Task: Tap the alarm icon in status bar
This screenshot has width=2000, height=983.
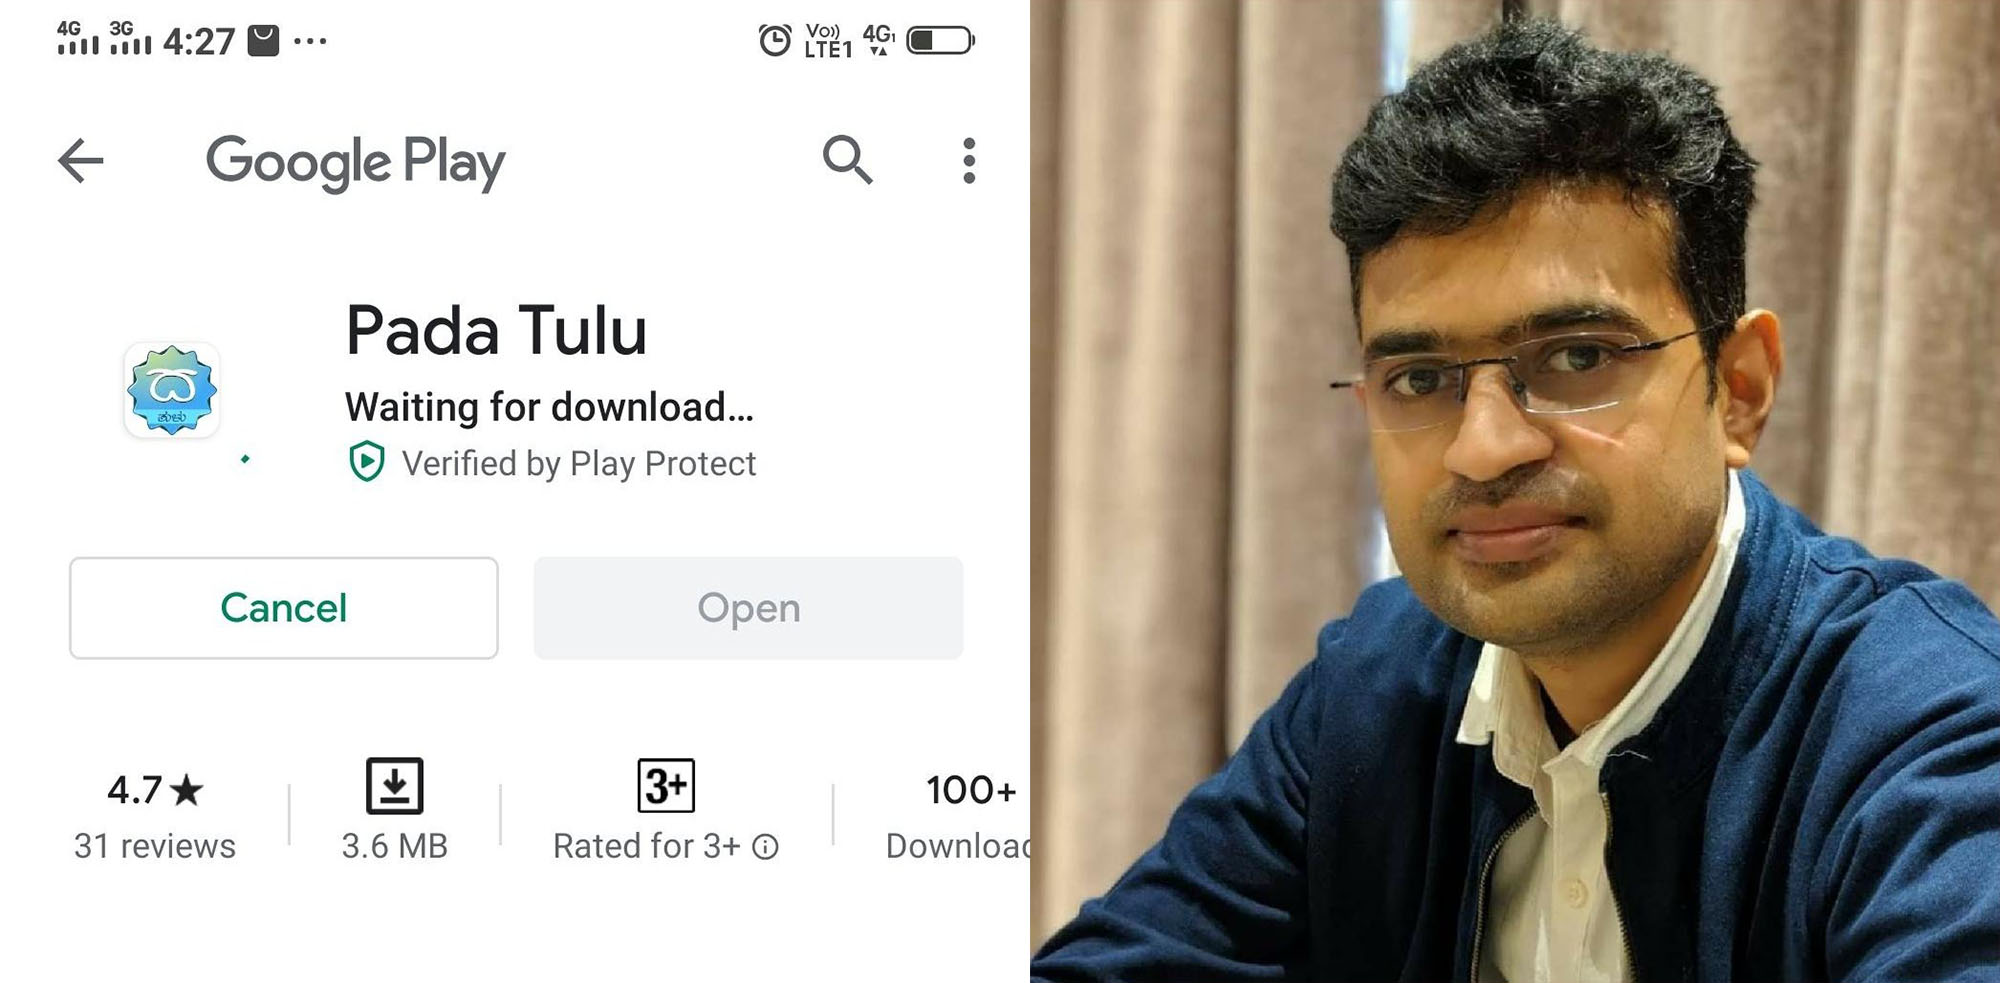Action: [x=775, y=41]
